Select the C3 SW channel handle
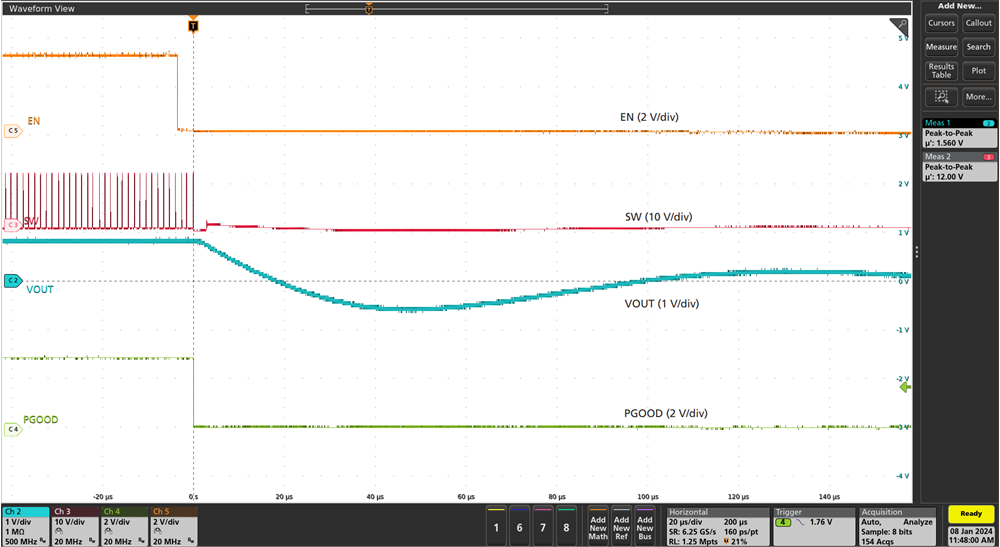 pos(13,226)
